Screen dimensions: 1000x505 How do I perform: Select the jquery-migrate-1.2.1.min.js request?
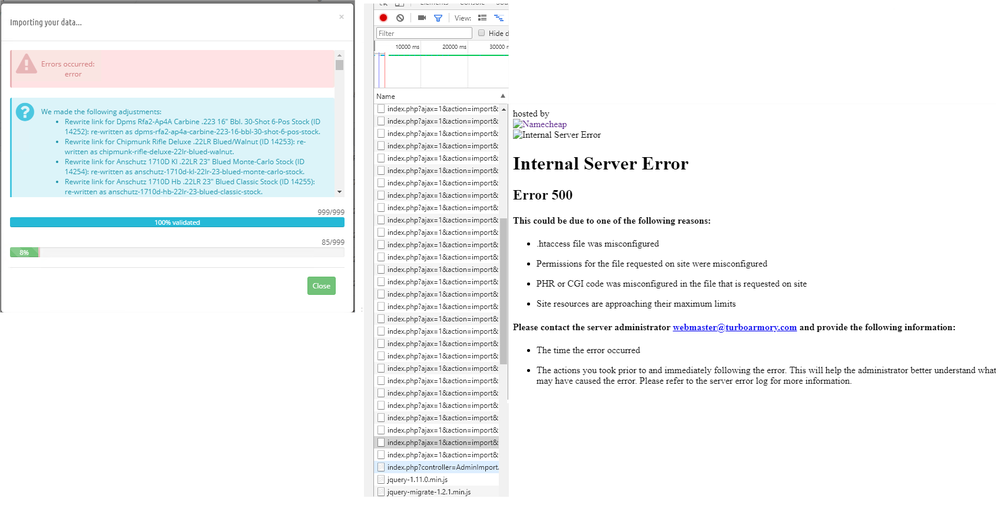click(437, 492)
